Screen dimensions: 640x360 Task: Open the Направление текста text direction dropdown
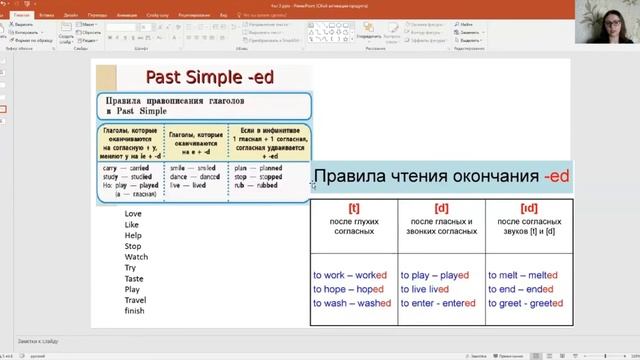pyautogui.click(x=265, y=24)
